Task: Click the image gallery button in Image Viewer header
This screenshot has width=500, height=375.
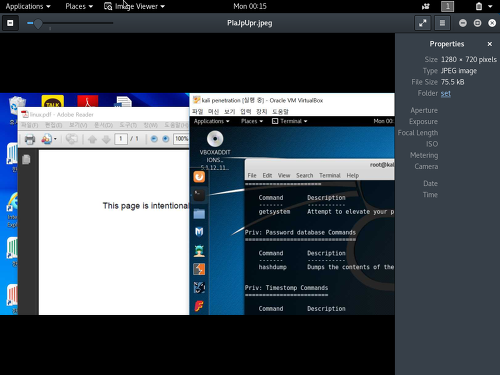Action: [10, 23]
